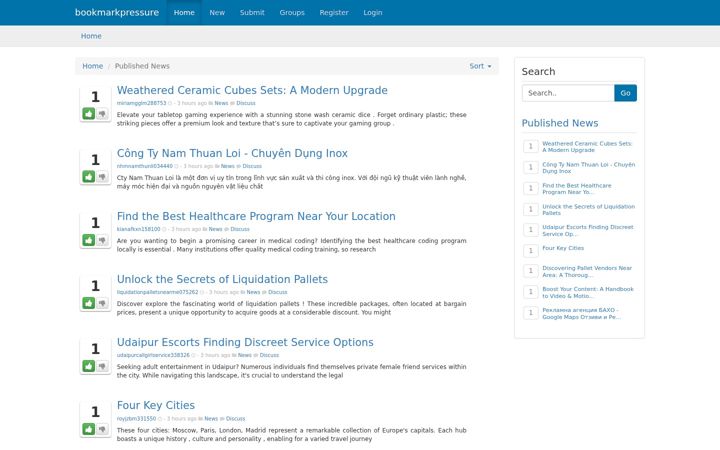Click Discuss under Công Ty Nam Thuan Loi

(x=252, y=166)
